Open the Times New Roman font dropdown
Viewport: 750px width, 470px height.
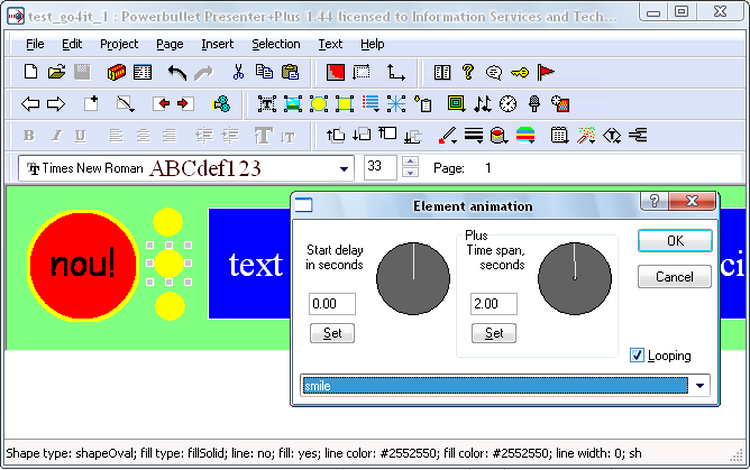click(345, 168)
